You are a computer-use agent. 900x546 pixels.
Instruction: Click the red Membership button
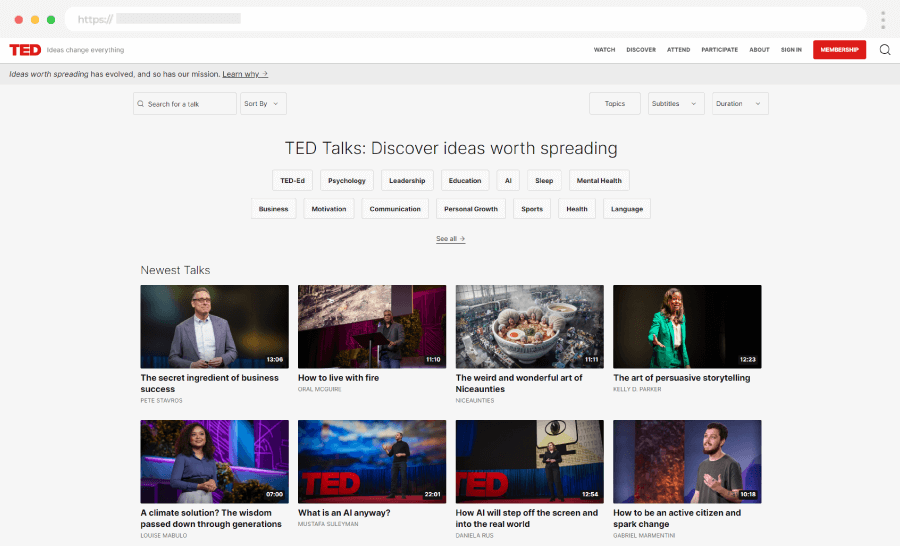(x=839, y=50)
